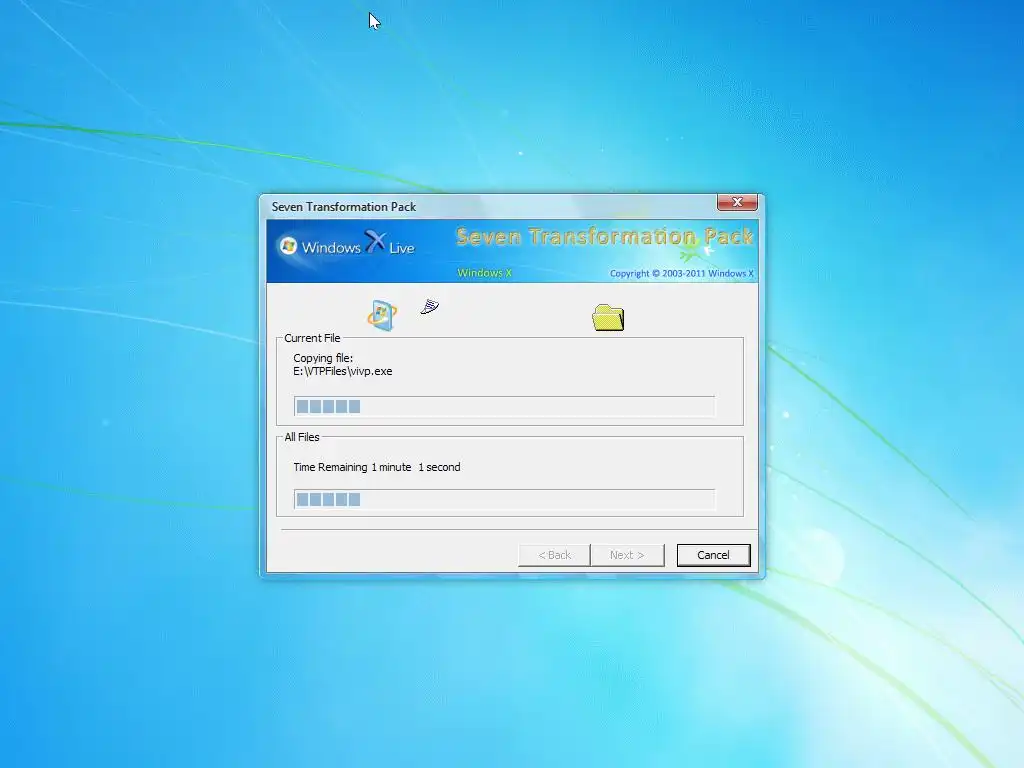Click the 'Current File' group label
The height and width of the screenshot is (768, 1024).
[312, 338]
